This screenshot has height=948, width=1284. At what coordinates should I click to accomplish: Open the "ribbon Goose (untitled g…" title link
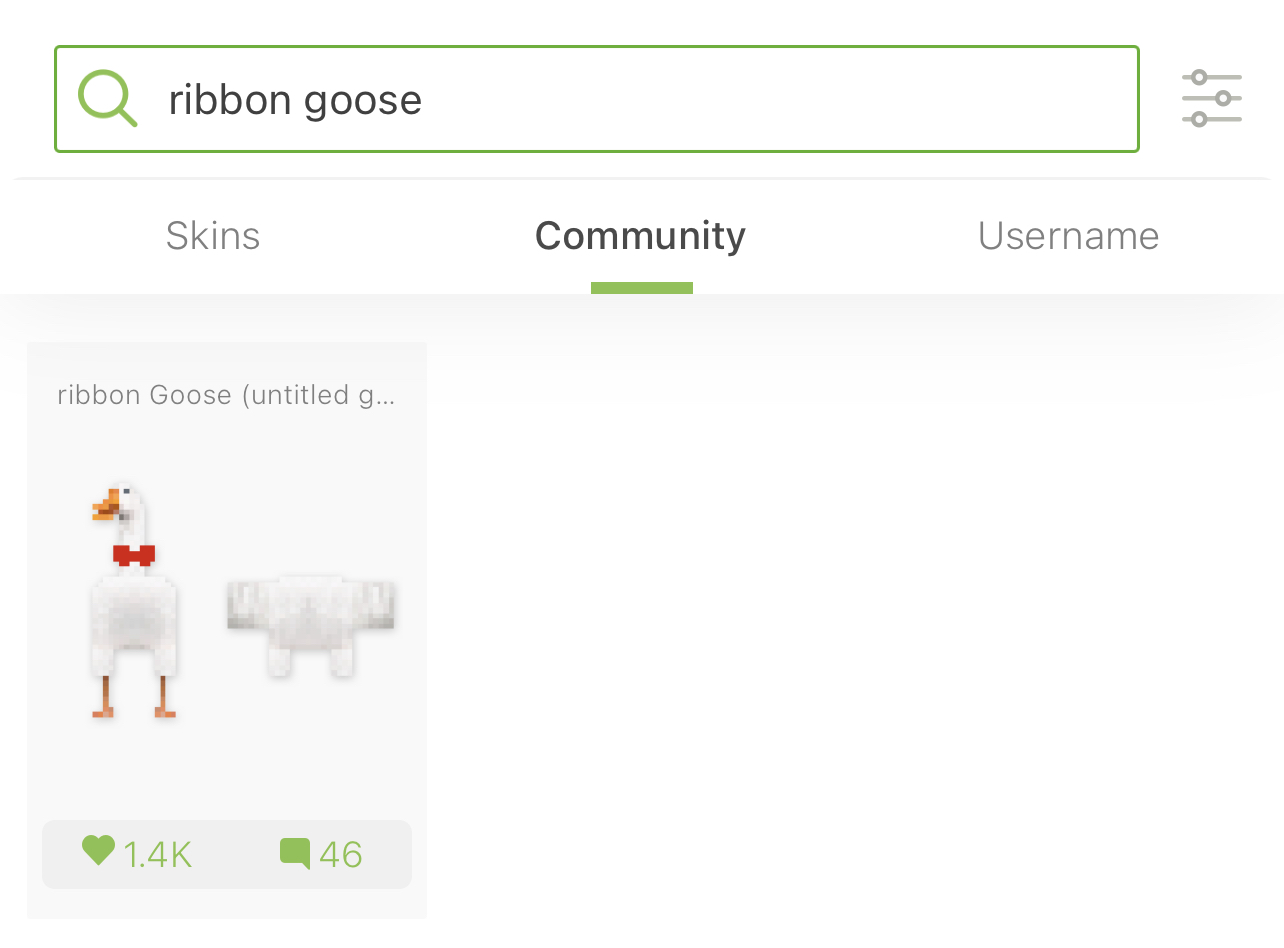(x=227, y=395)
